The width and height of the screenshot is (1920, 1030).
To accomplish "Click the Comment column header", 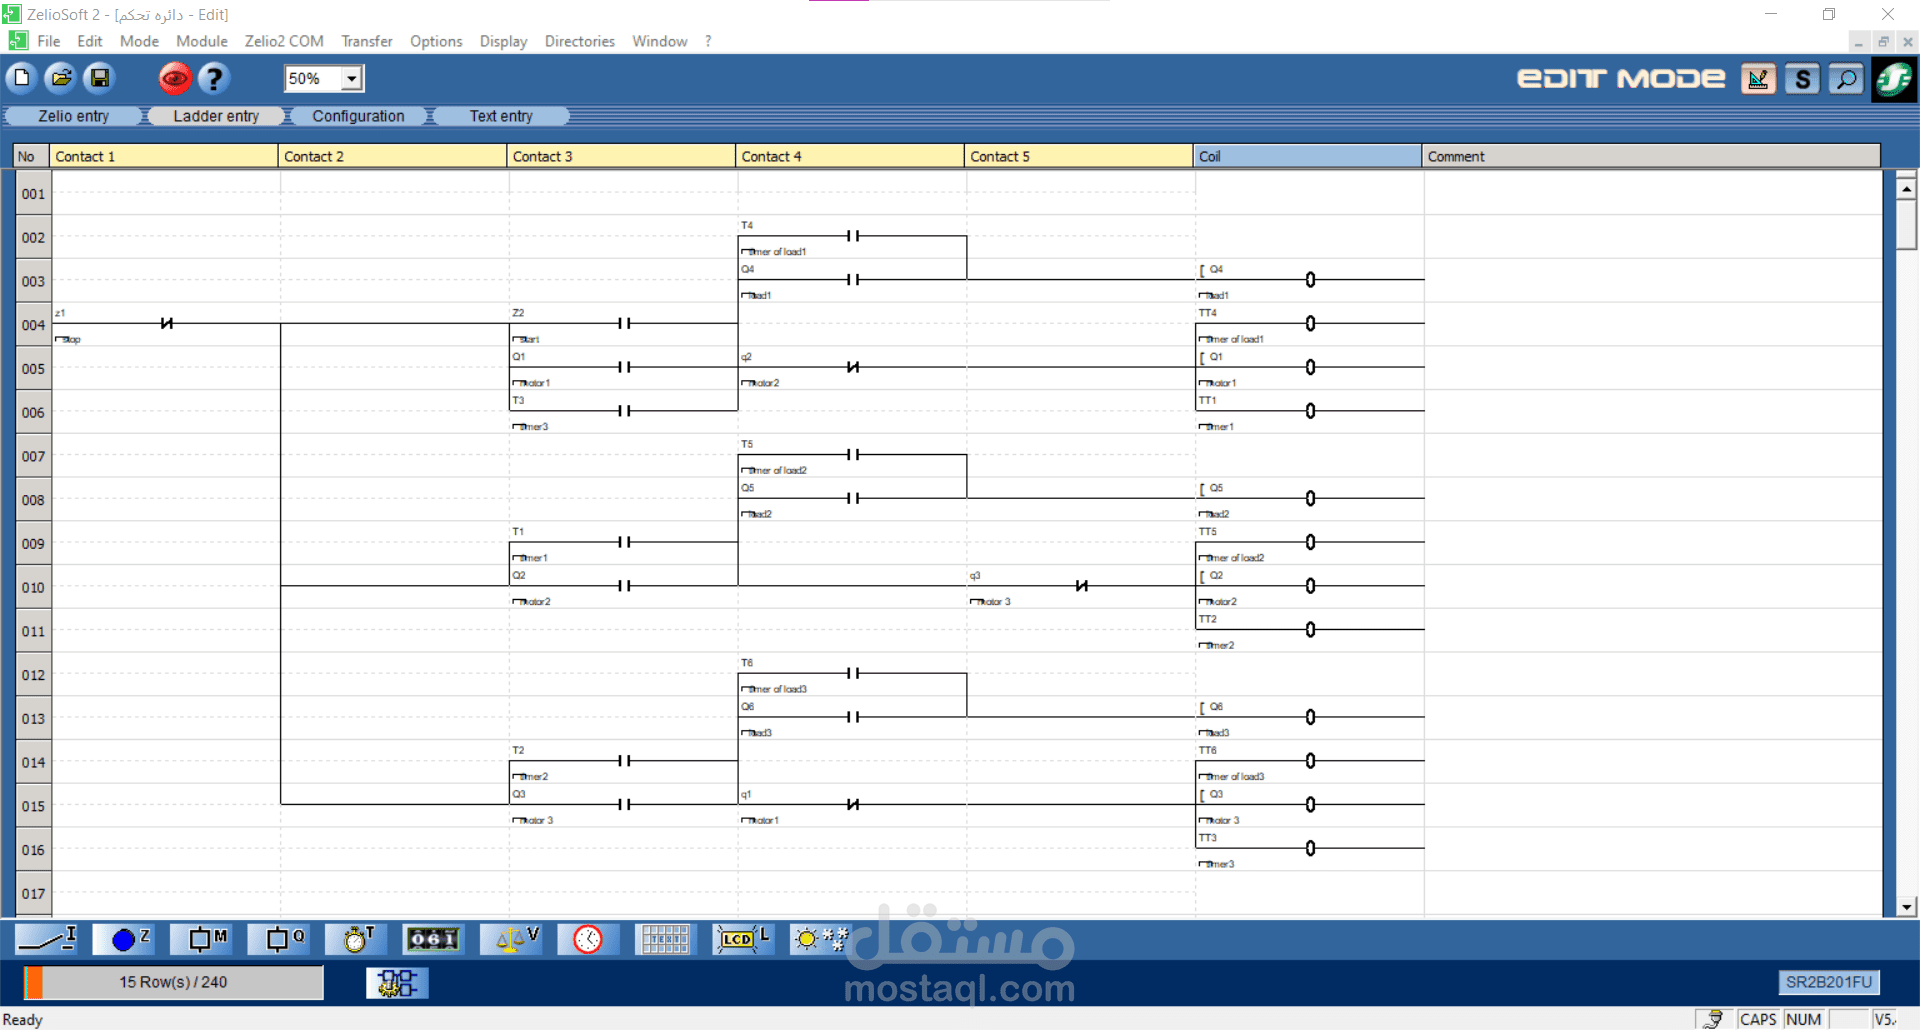I will (1651, 156).
